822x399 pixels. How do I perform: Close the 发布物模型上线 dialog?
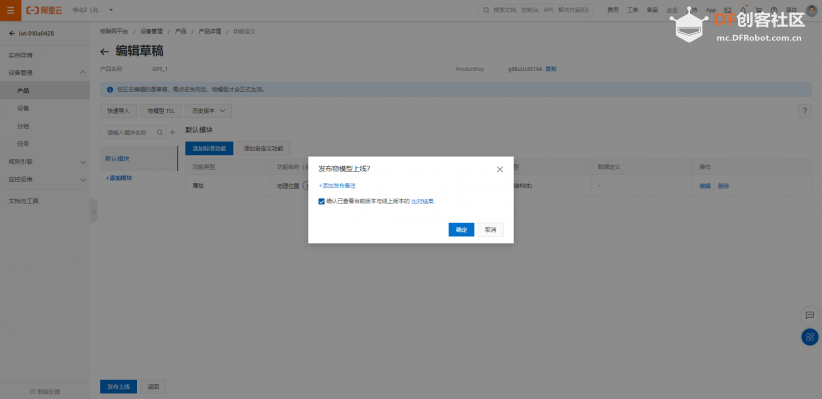[x=500, y=169]
